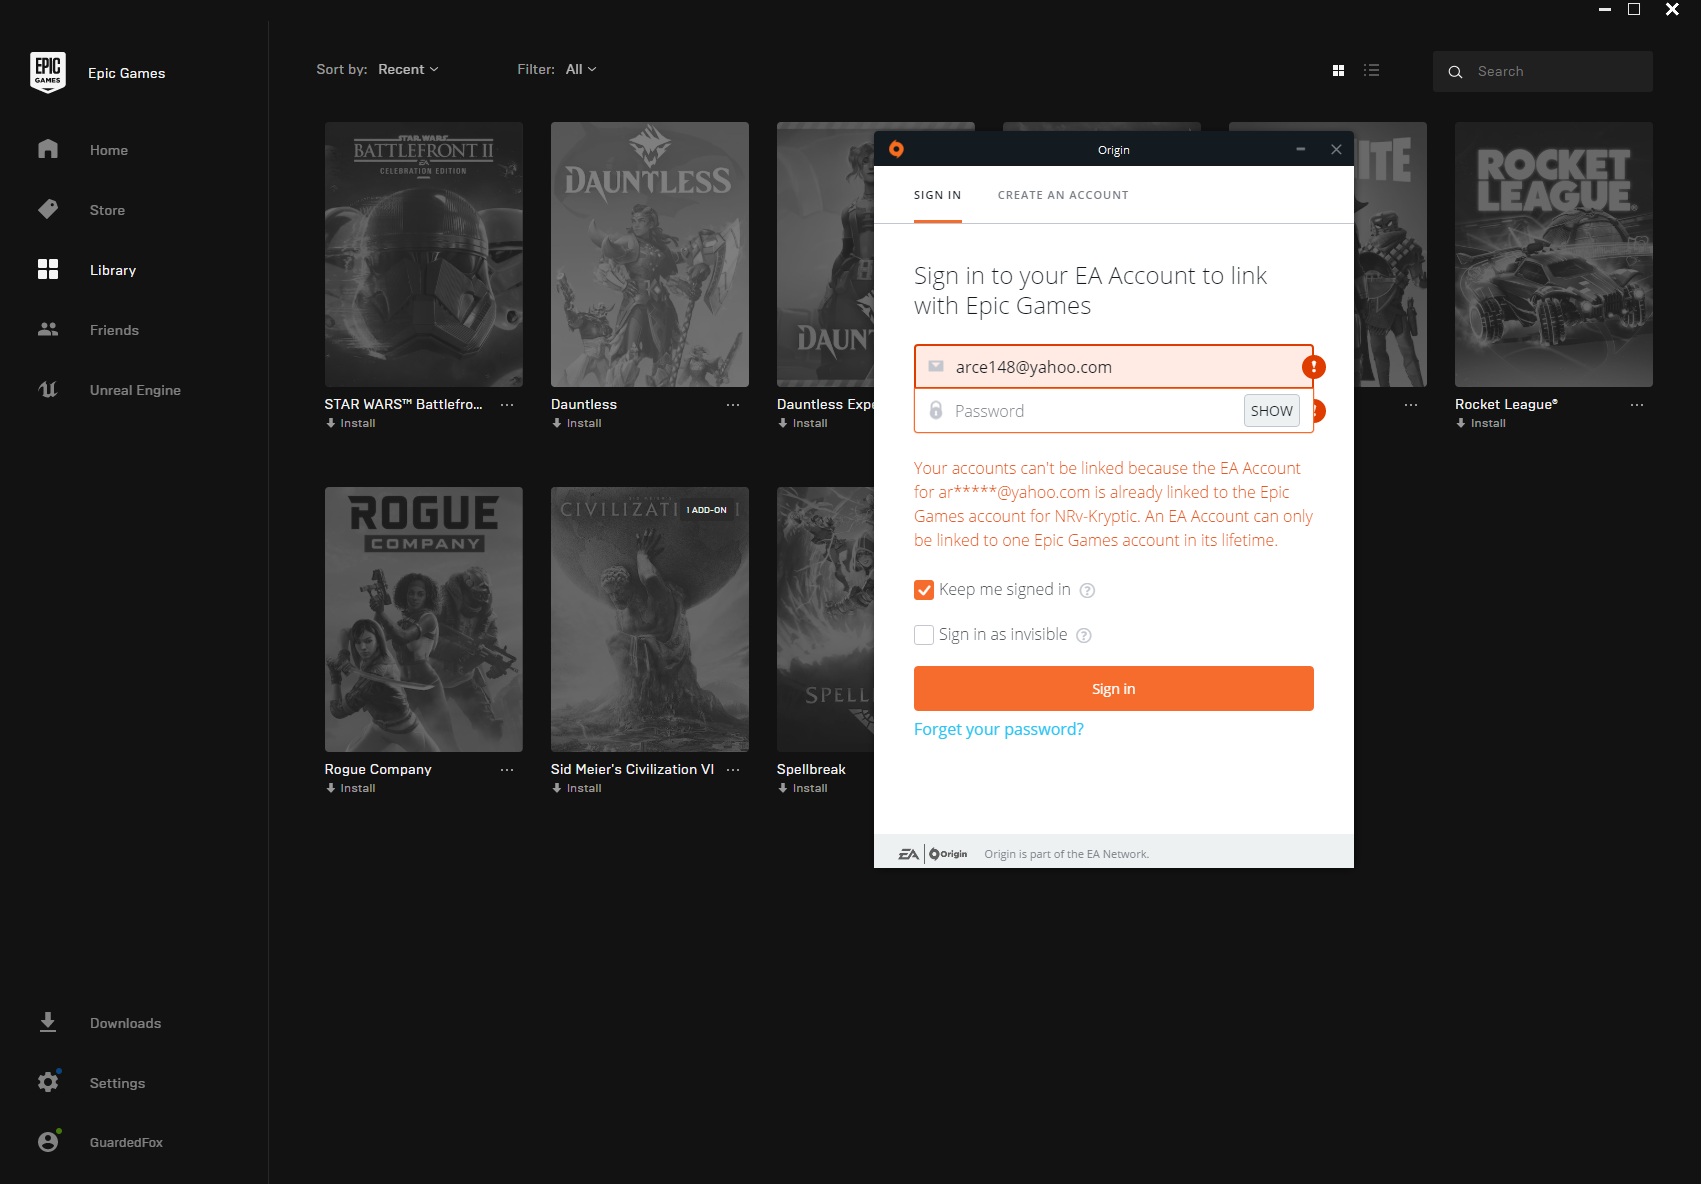This screenshot has width=1701, height=1184.
Task: Click the orange Sign in button
Action: coord(1113,688)
